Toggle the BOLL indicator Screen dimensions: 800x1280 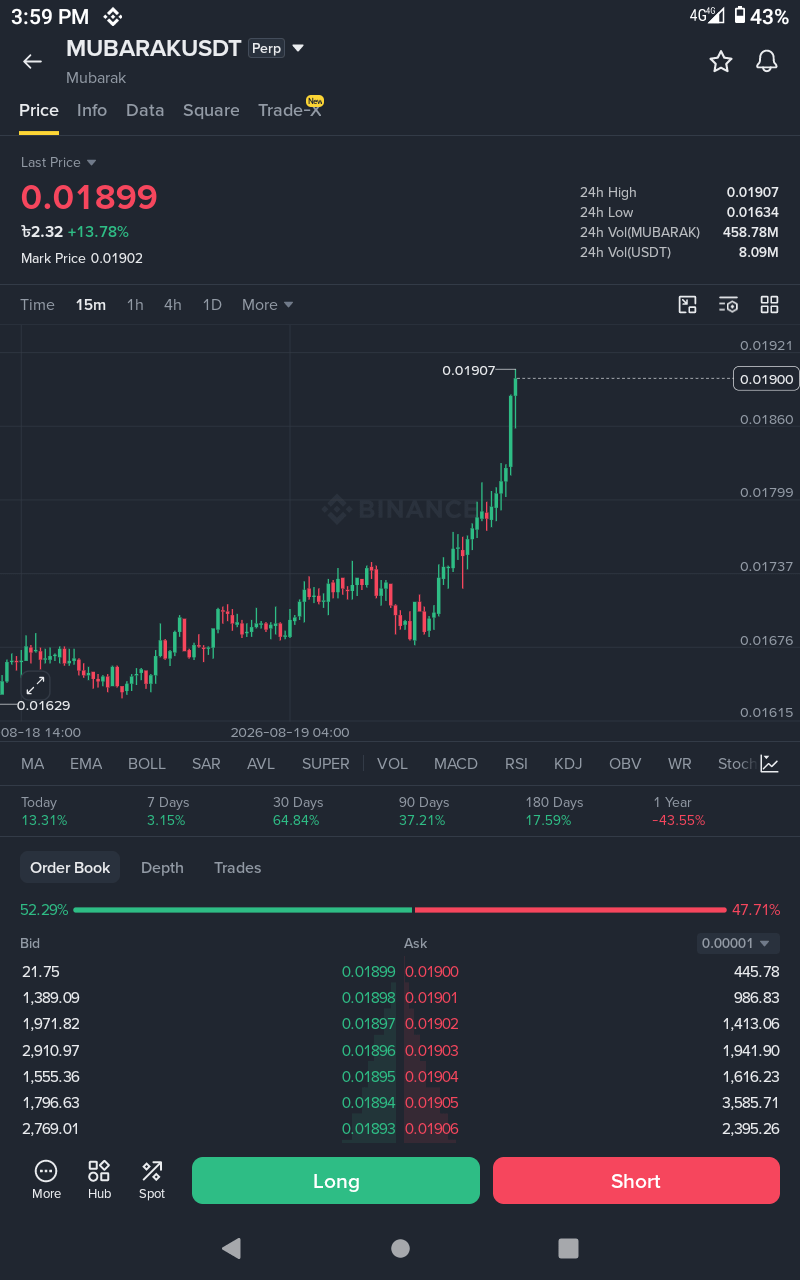click(147, 764)
